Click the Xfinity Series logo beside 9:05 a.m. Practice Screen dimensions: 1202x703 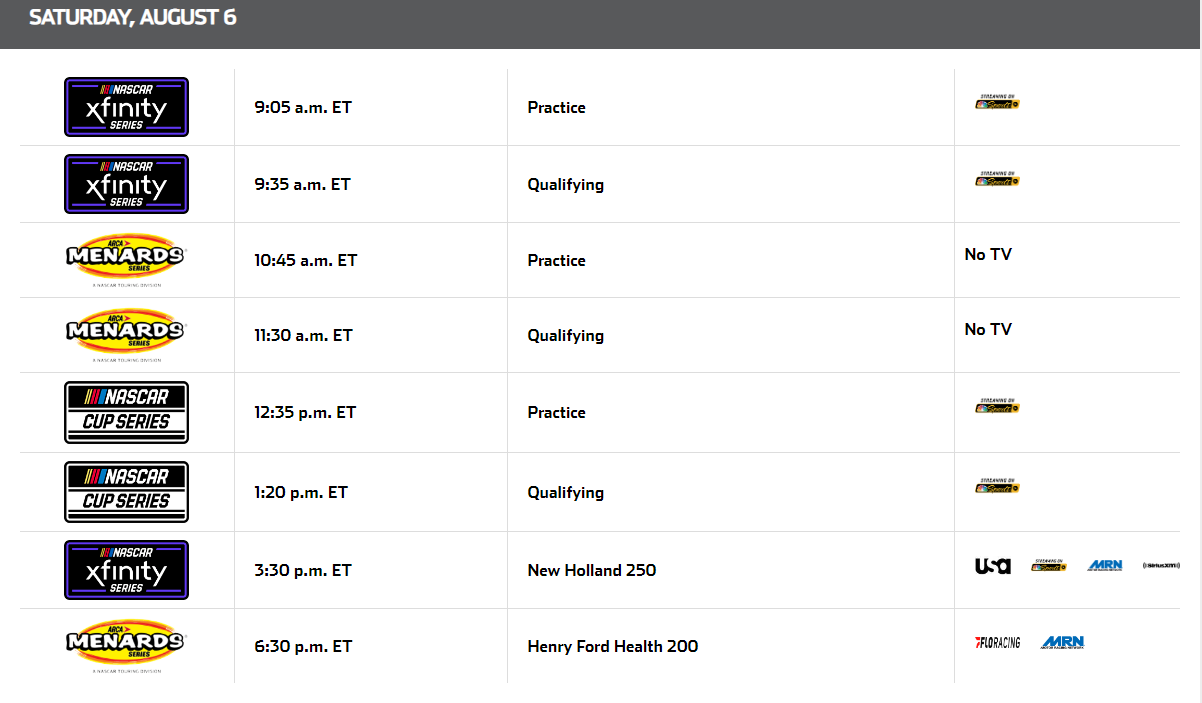pos(126,107)
